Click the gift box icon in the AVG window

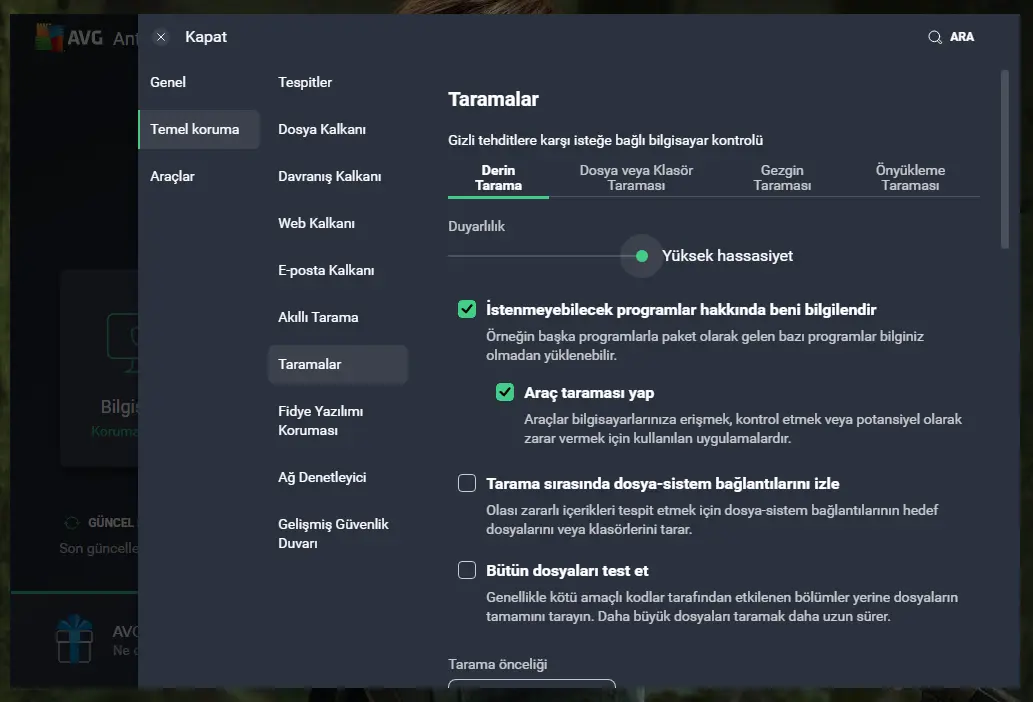(x=74, y=639)
